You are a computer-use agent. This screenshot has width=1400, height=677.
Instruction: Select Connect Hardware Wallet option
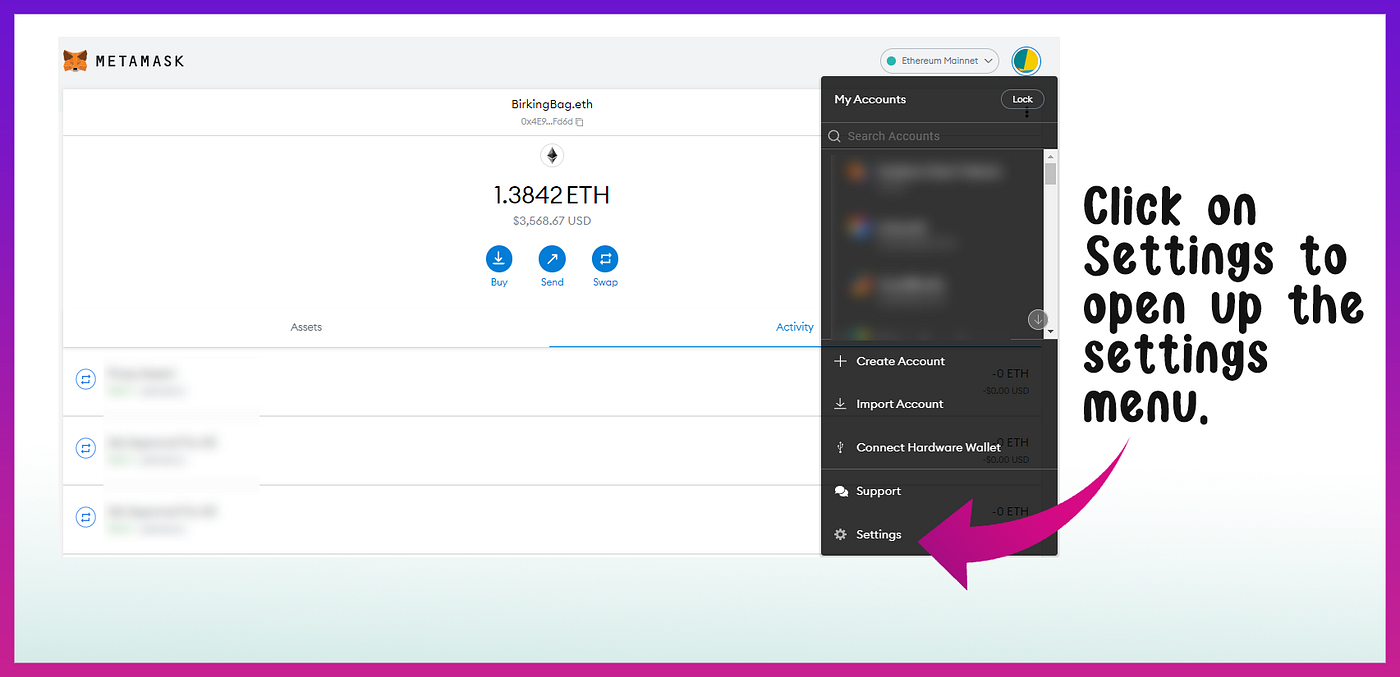click(x=938, y=447)
